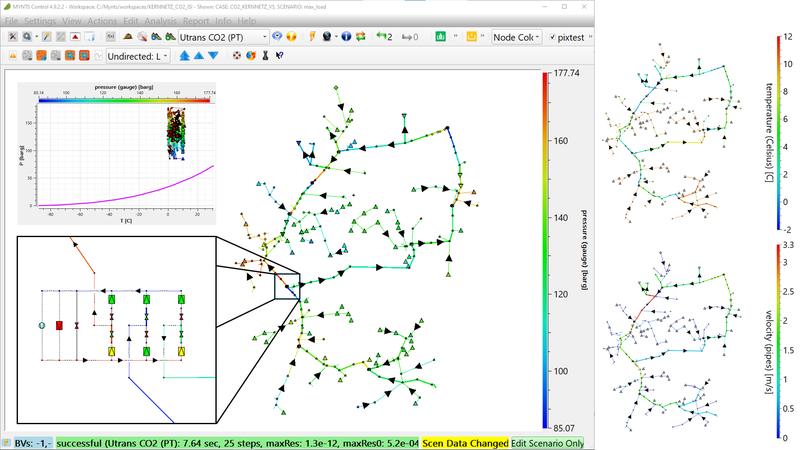Open the Edit menu
The height and width of the screenshot is (450, 800).
(131, 21)
